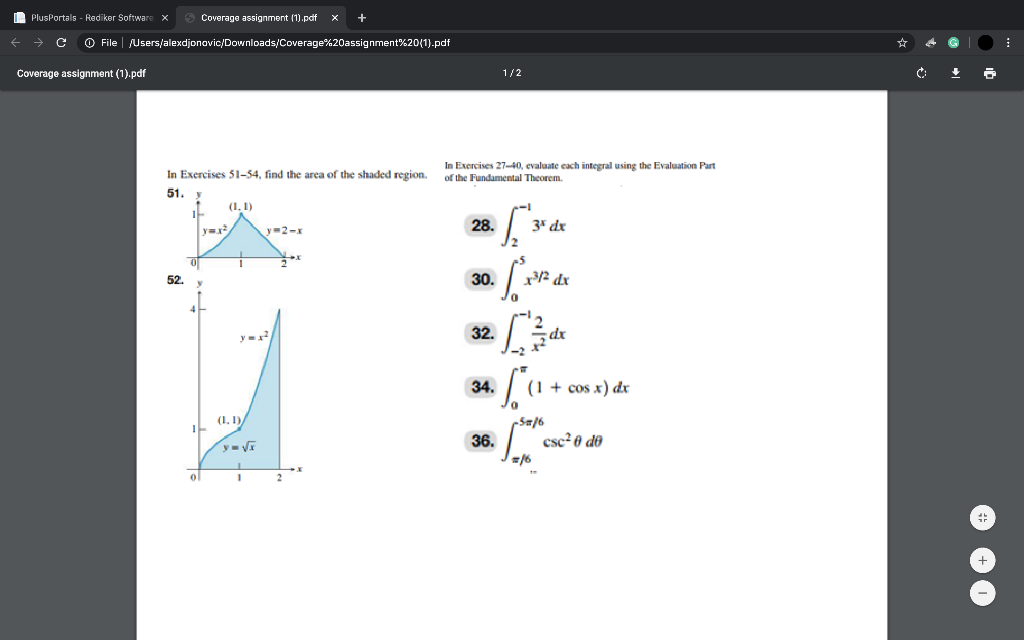Open the forward navigation arrow

click(36, 42)
